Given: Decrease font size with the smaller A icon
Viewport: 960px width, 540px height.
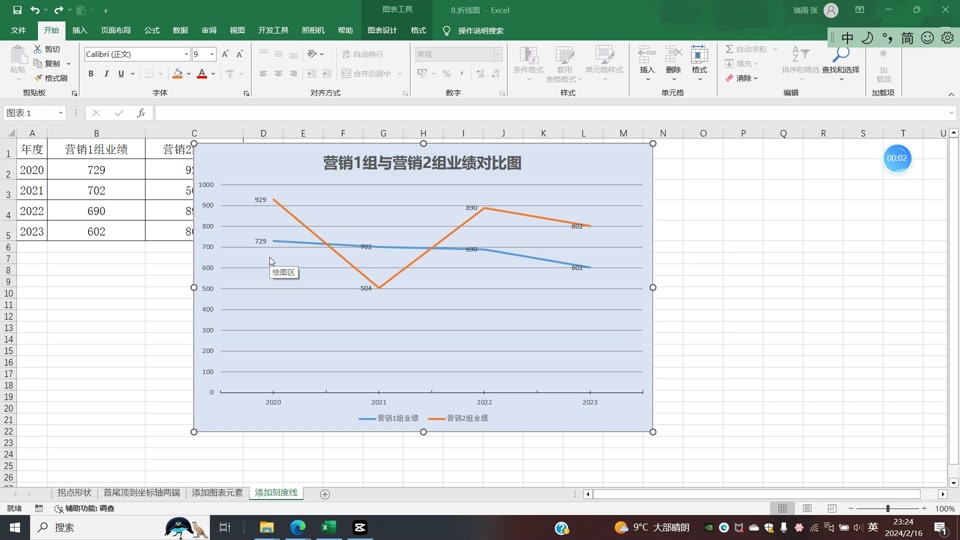Looking at the screenshot, I should 239,54.
